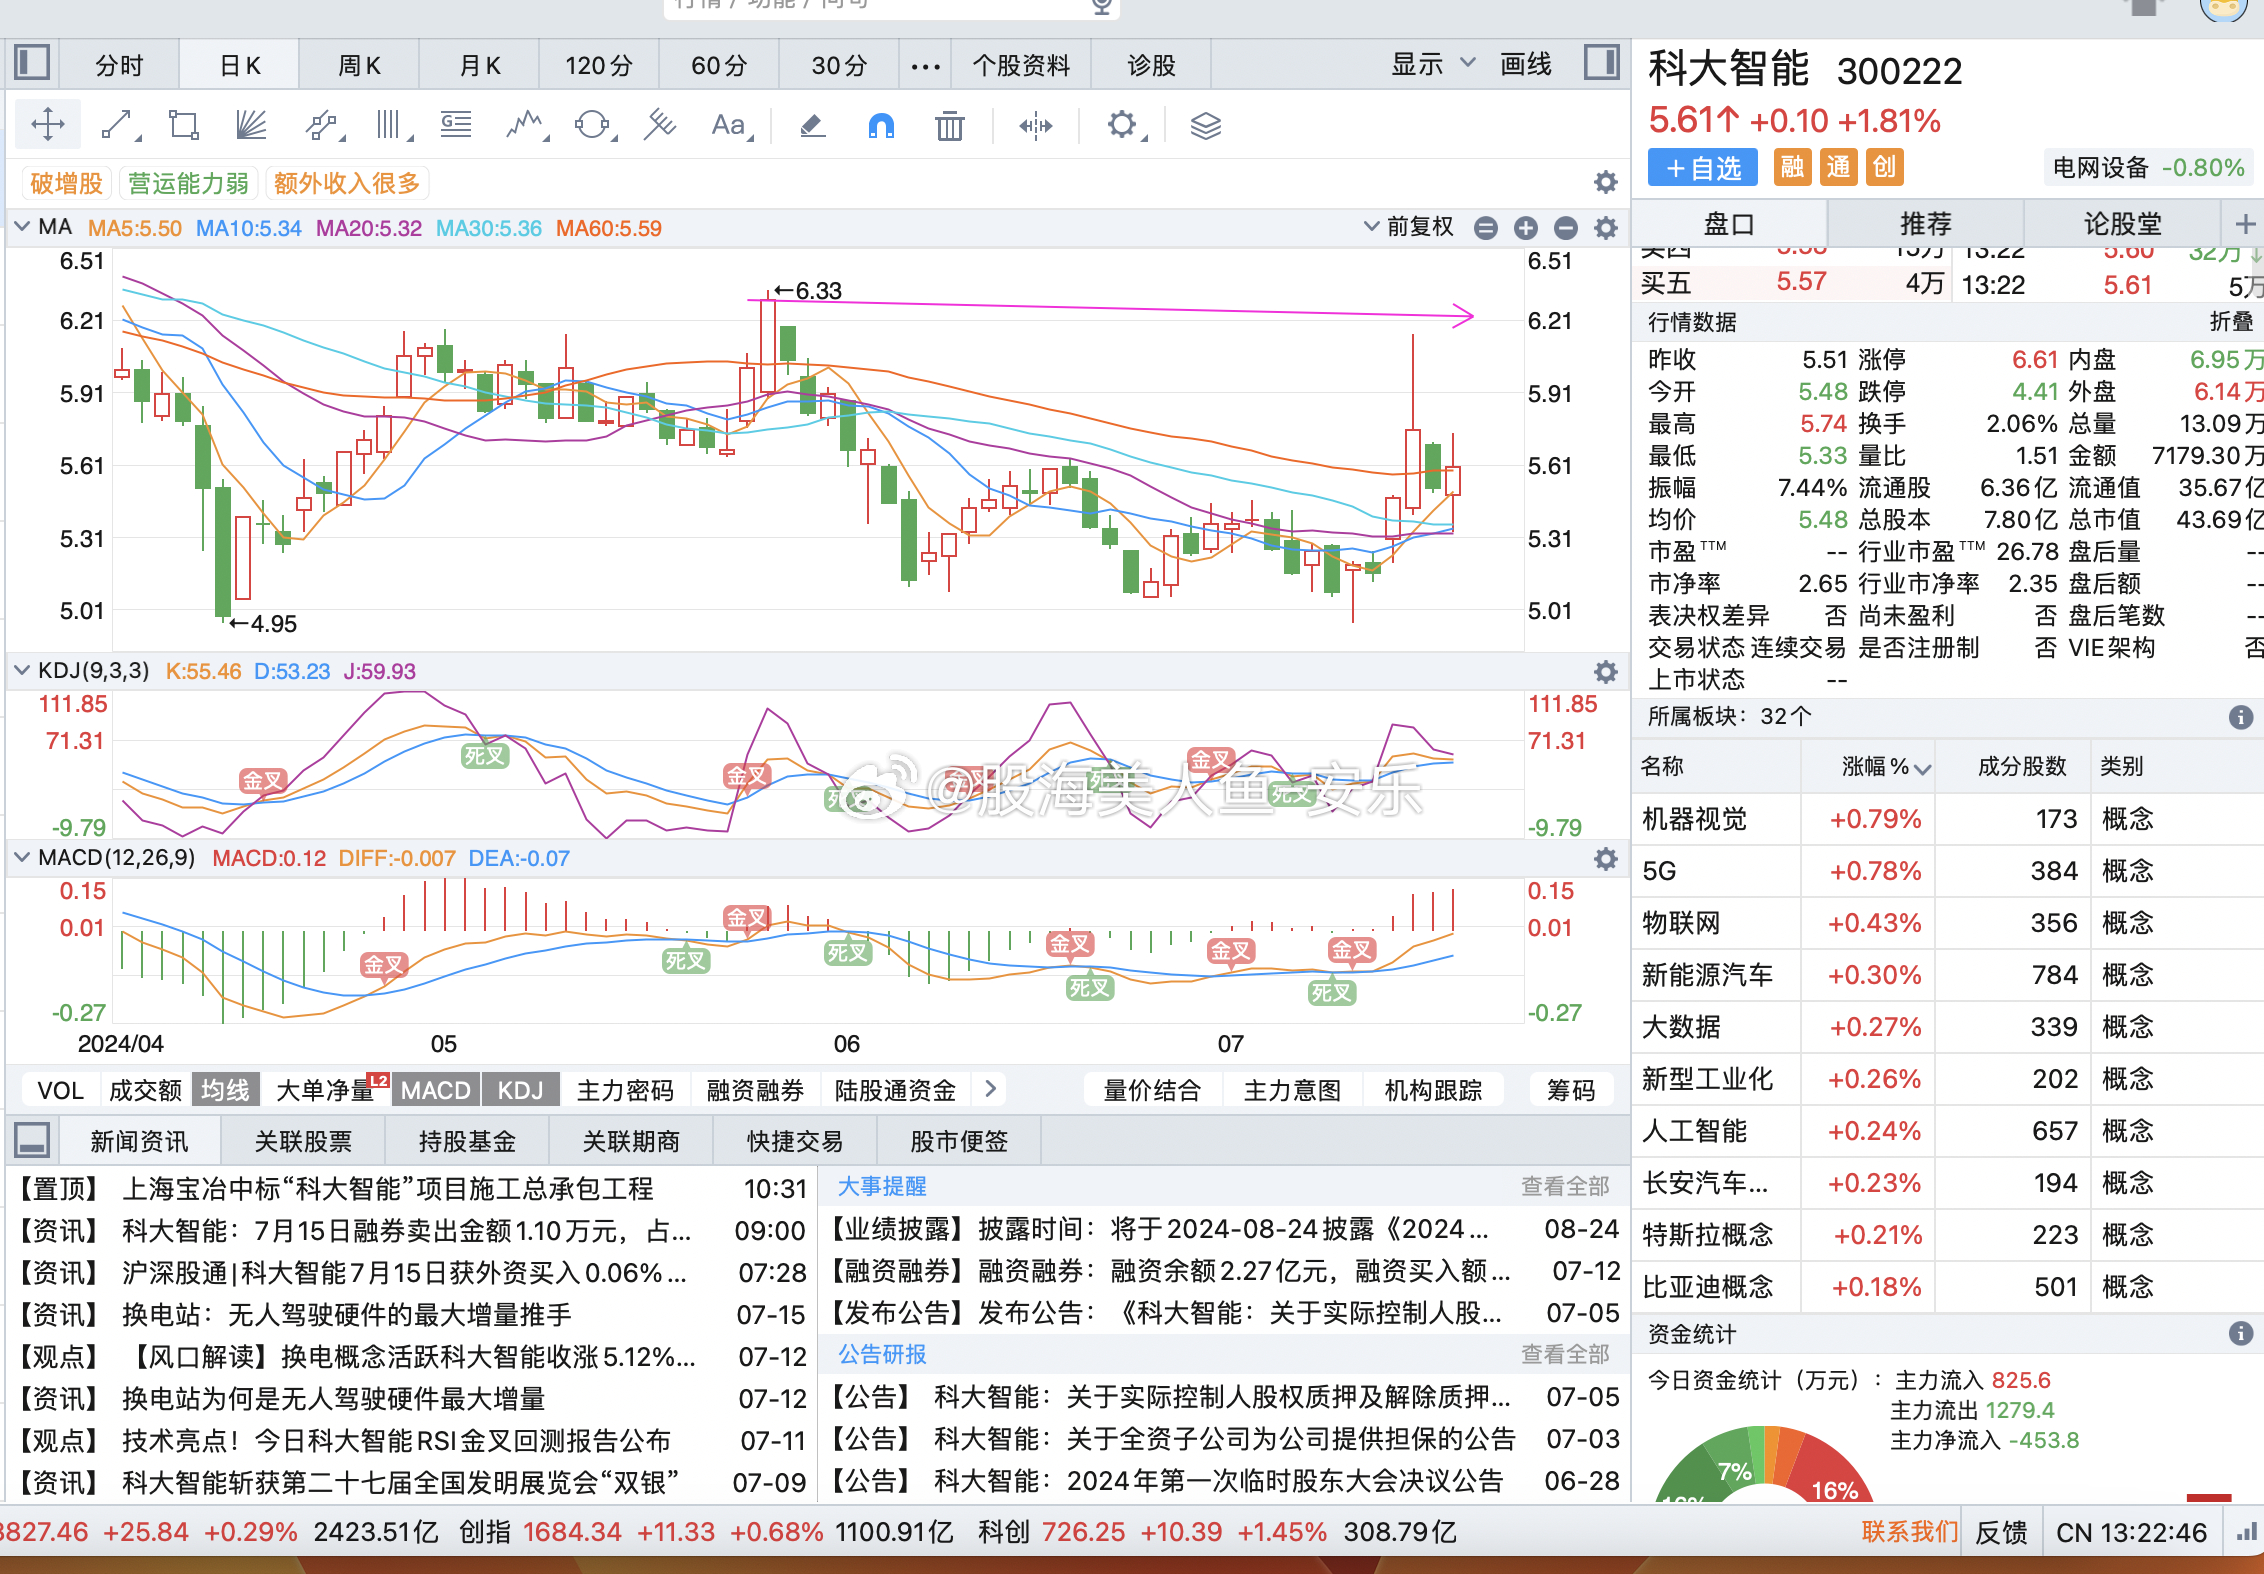Toggle 陆股通资金 indicator
This screenshot has height=1574, width=2264.
[x=895, y=1090]
